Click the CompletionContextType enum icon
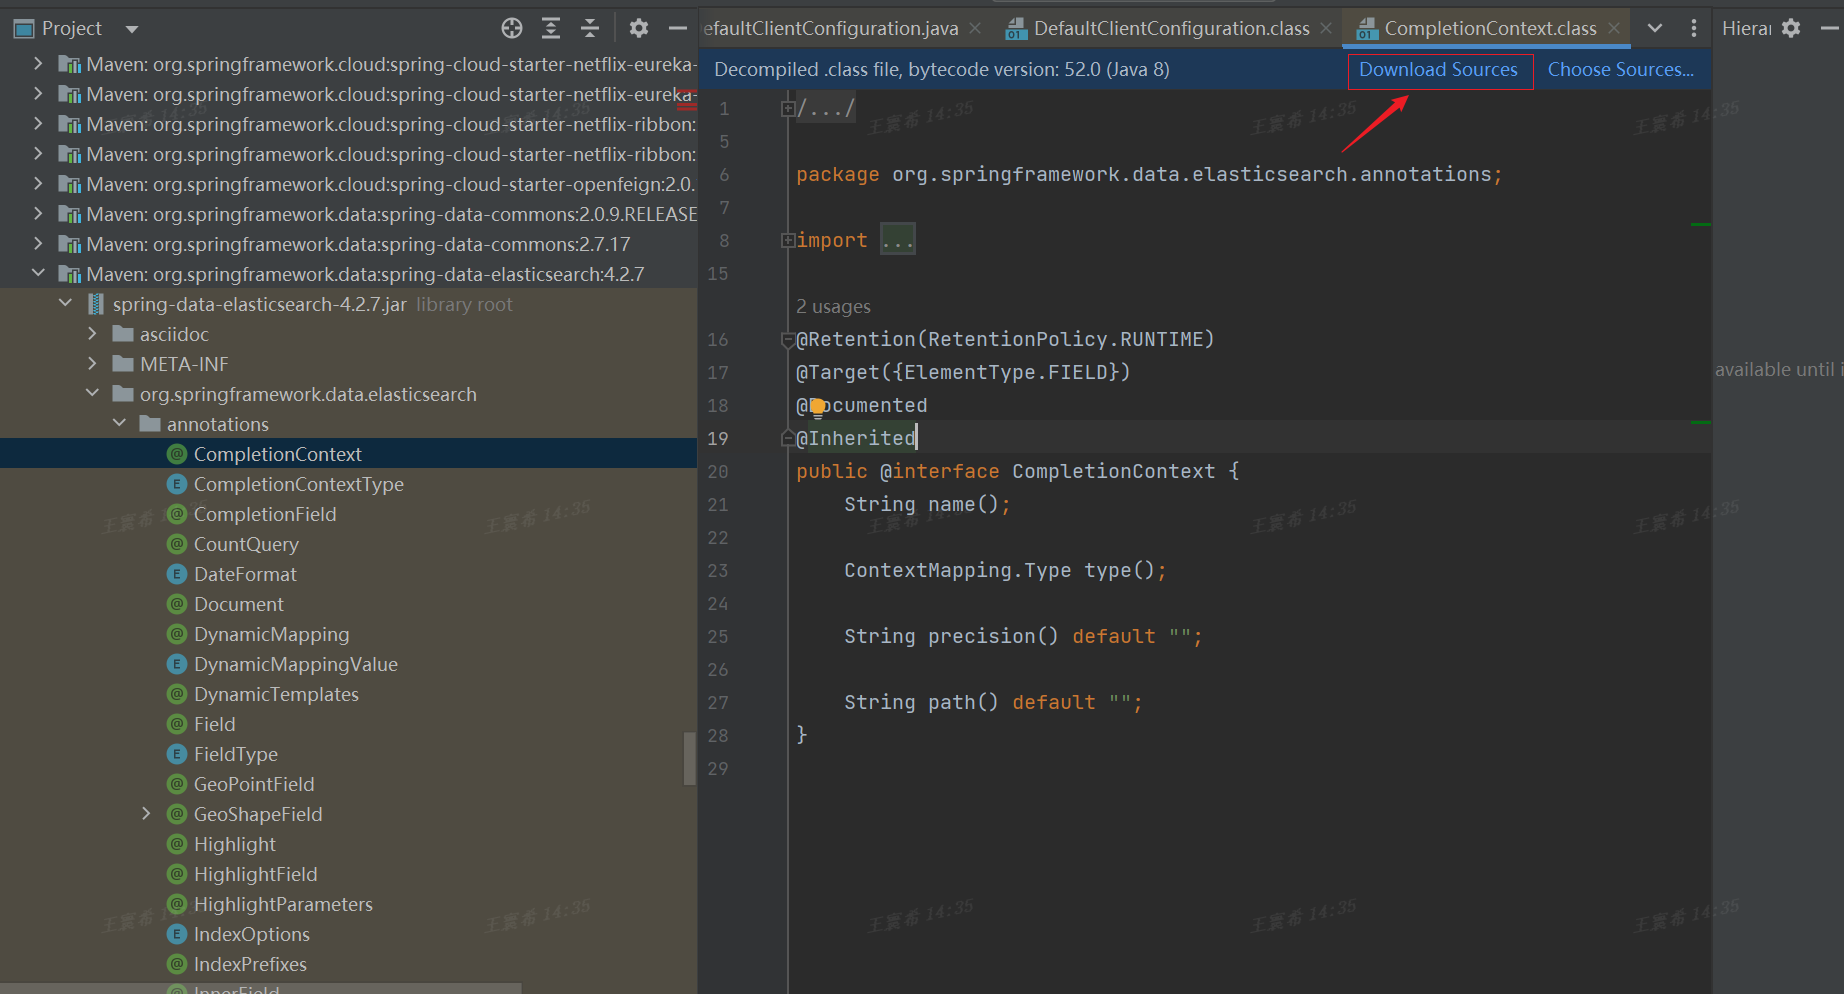The height and width of the screenshot is (994, 1844). 177,484
